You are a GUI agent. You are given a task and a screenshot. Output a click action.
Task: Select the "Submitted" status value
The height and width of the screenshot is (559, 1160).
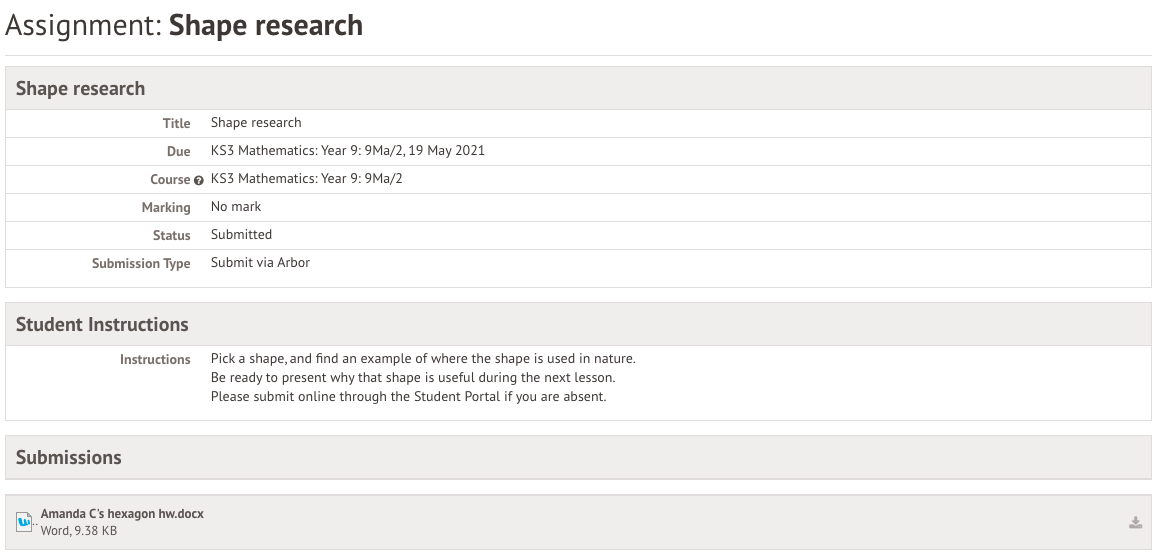[241, 234]
